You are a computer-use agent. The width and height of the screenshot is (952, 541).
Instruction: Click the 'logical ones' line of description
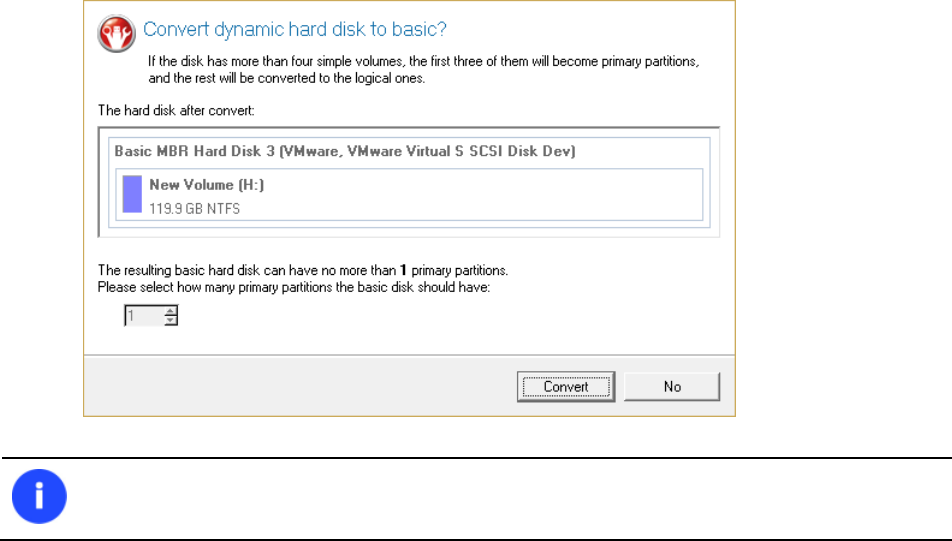pyautogui.click(x=286, y=77)
